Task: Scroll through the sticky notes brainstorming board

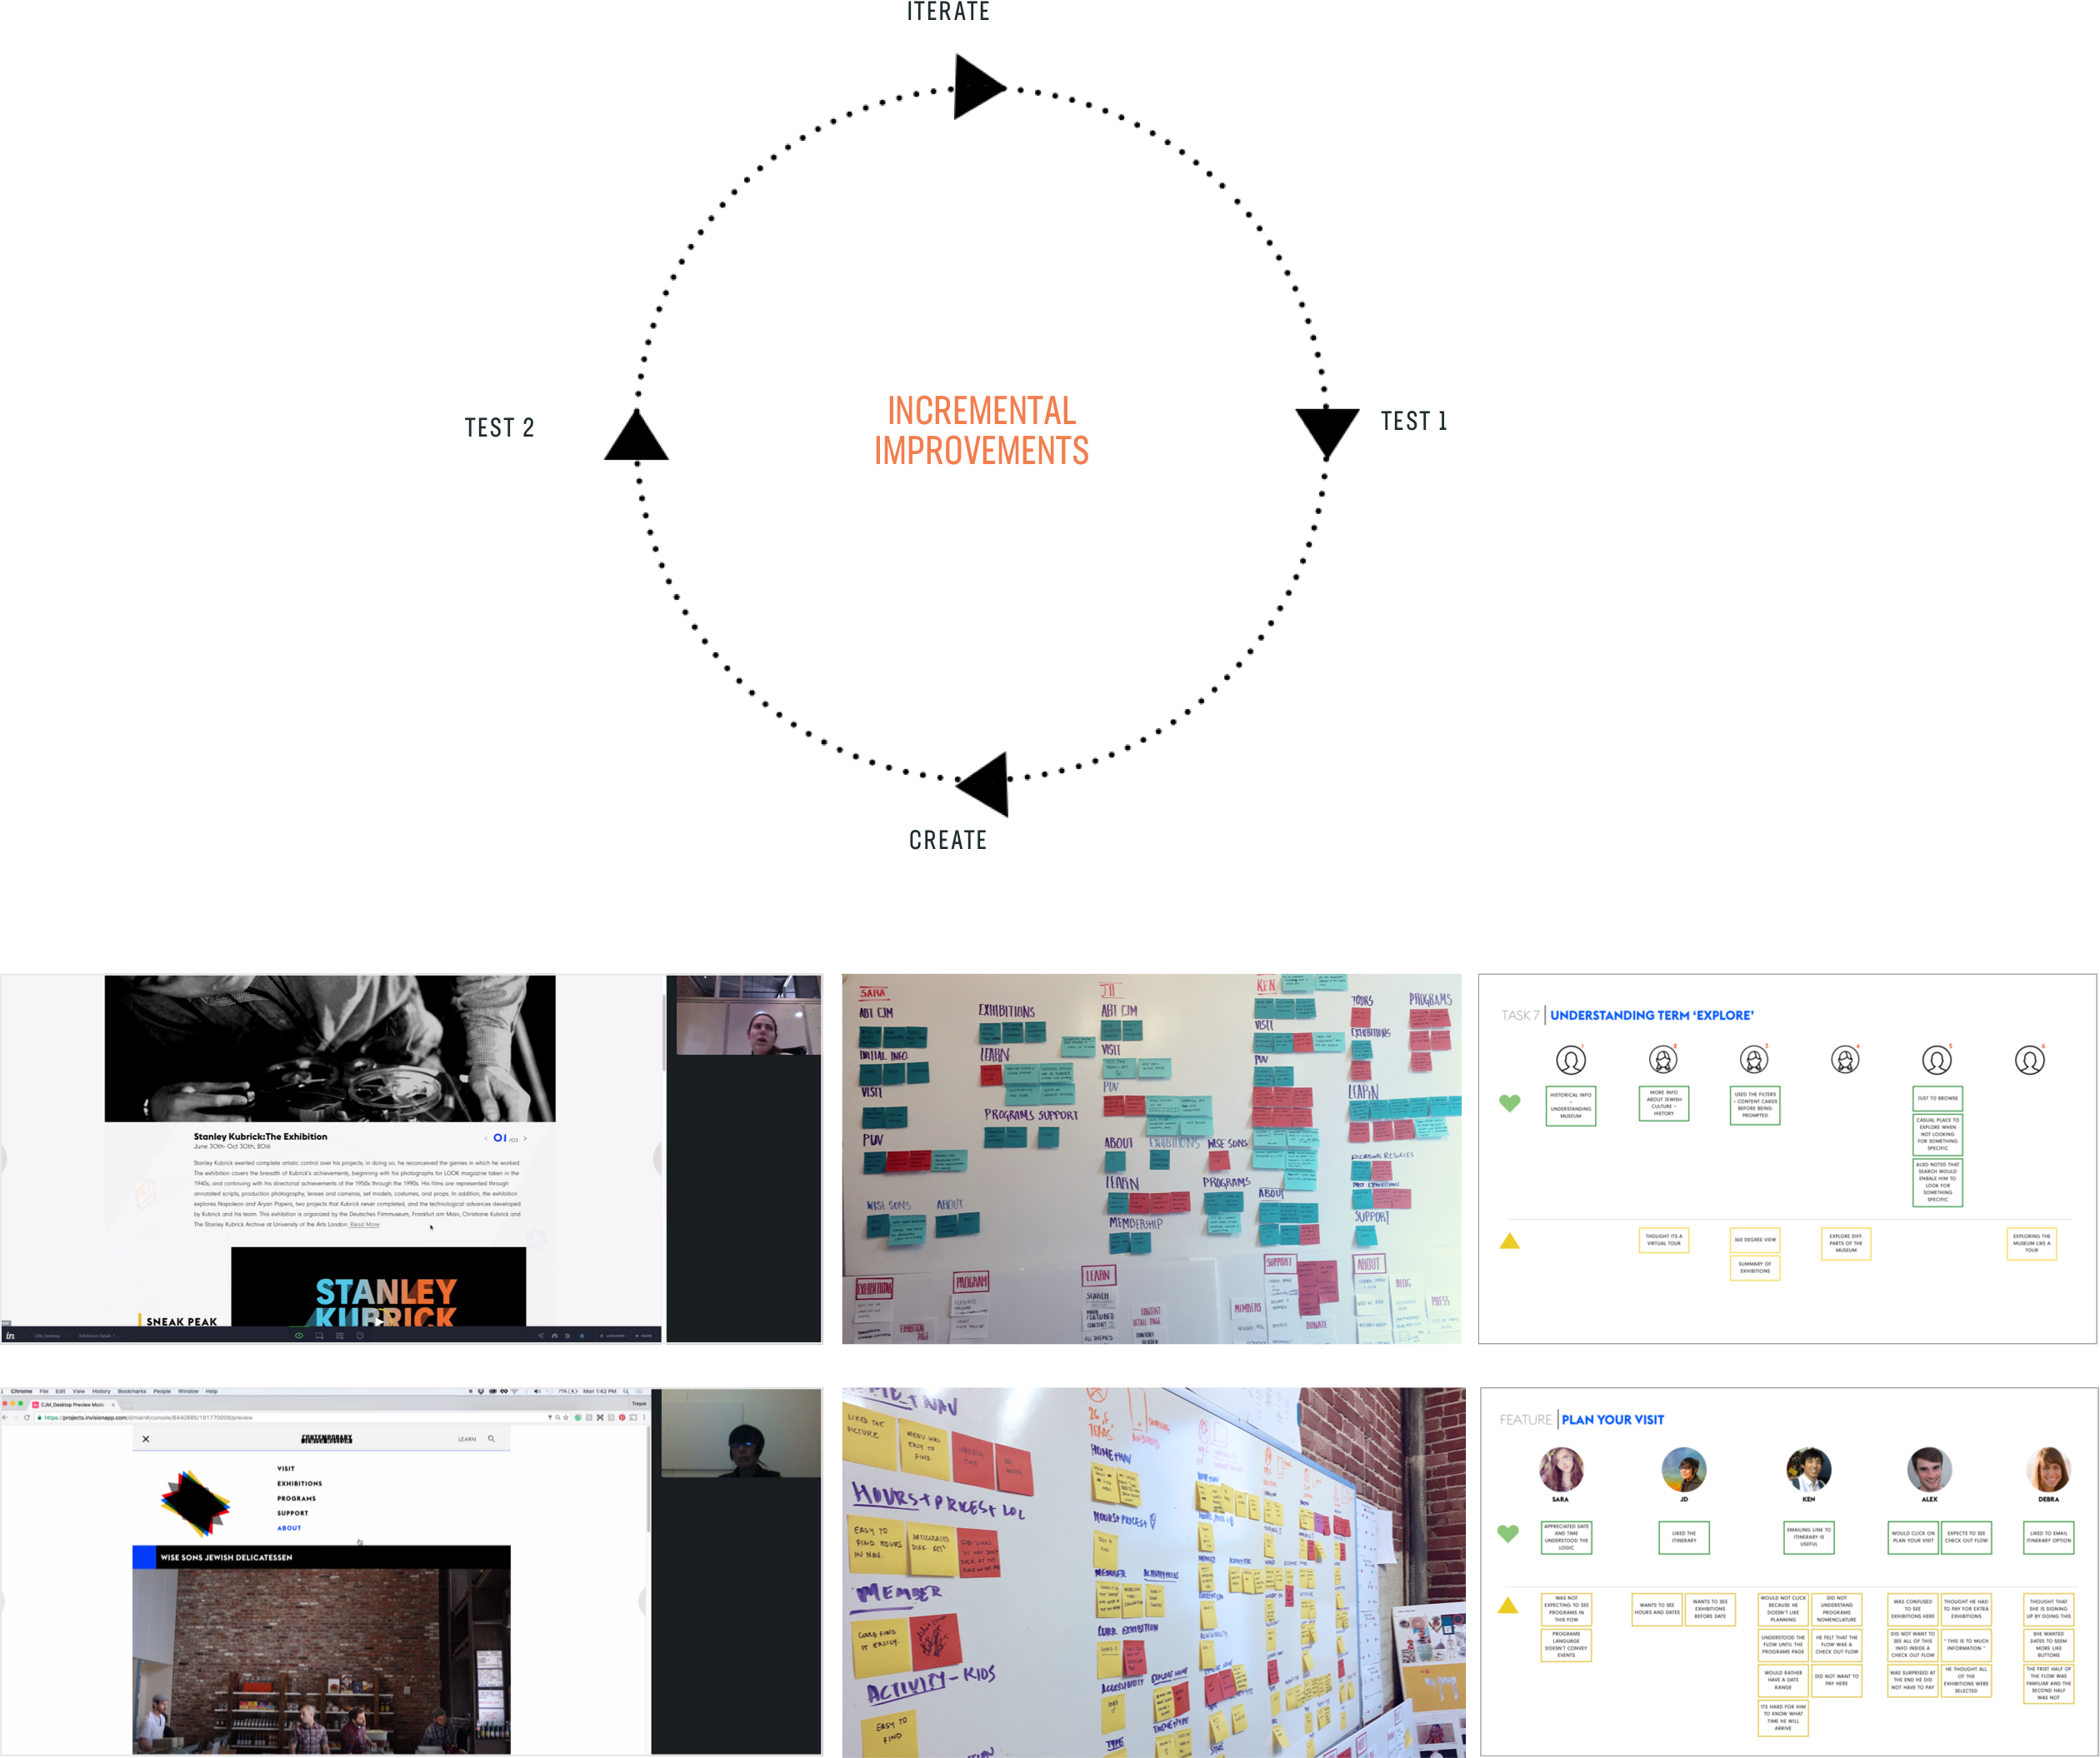Action: coord(1152,1158)
